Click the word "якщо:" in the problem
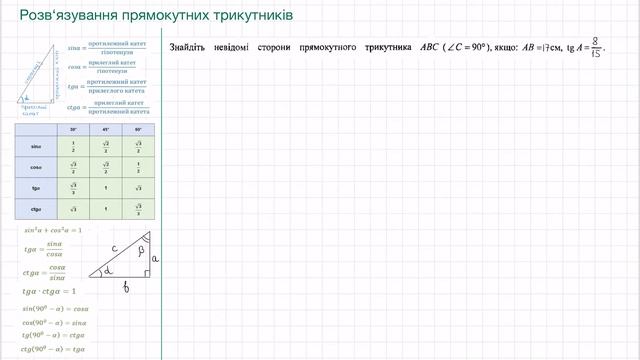This screenshot has width=640, height=360. (506, 48)
